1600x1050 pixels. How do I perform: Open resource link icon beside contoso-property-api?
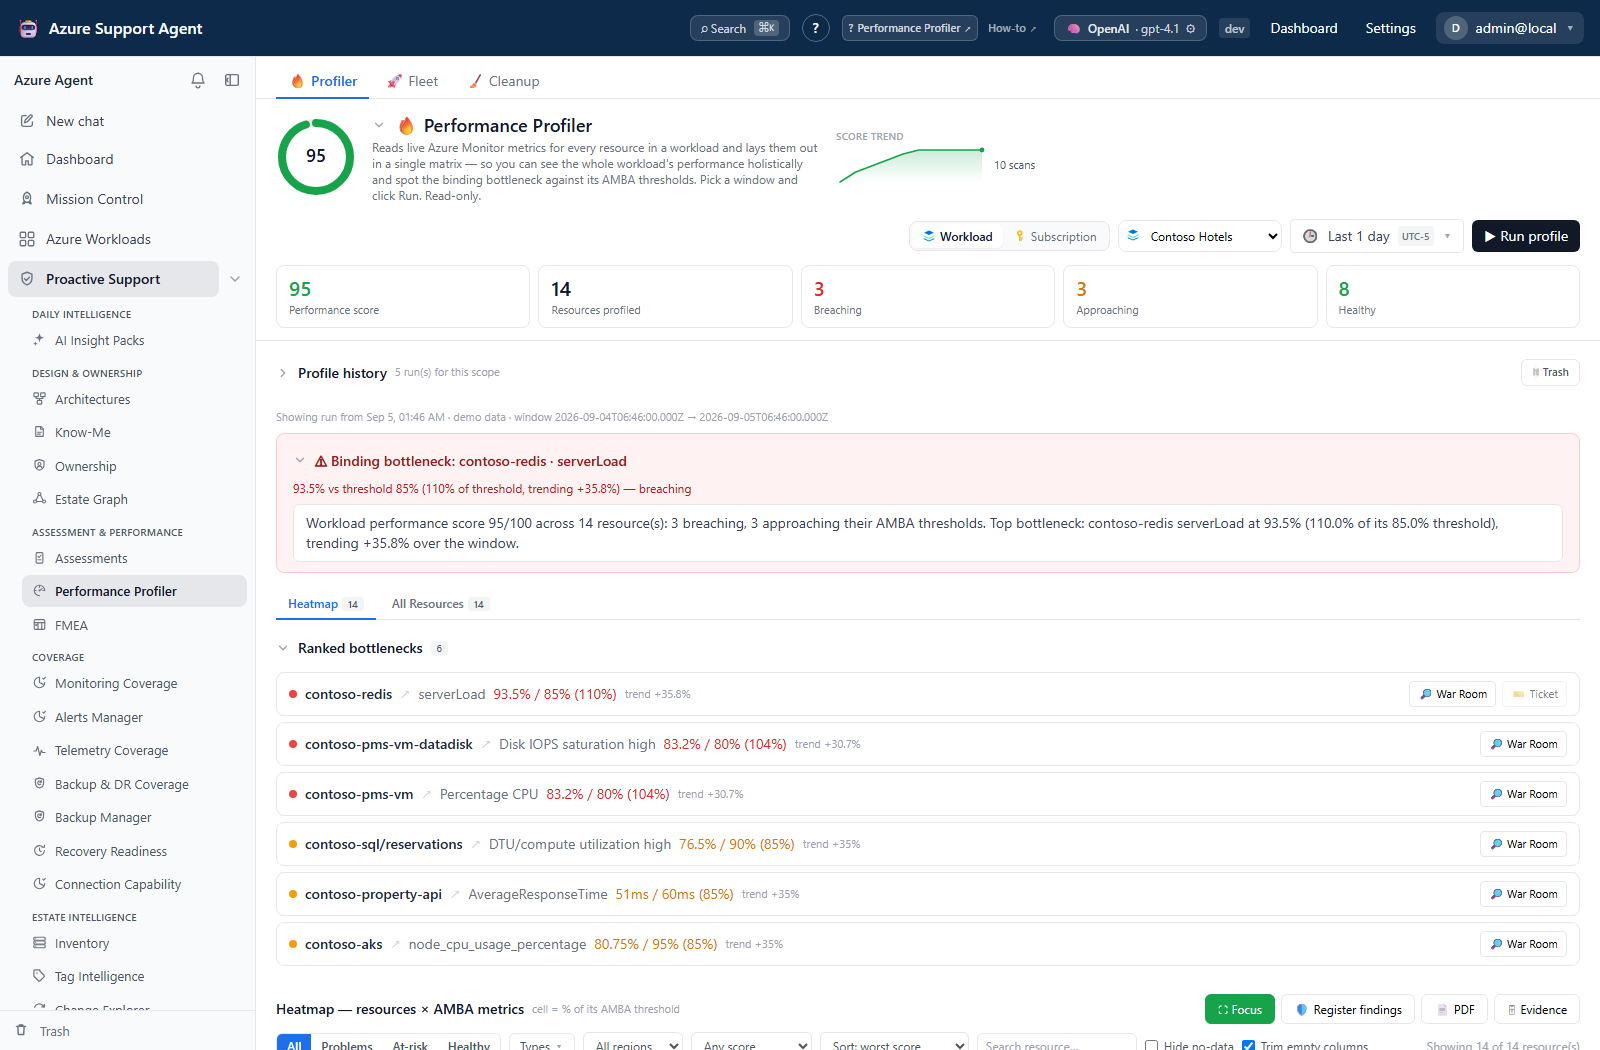coord(455,894)
